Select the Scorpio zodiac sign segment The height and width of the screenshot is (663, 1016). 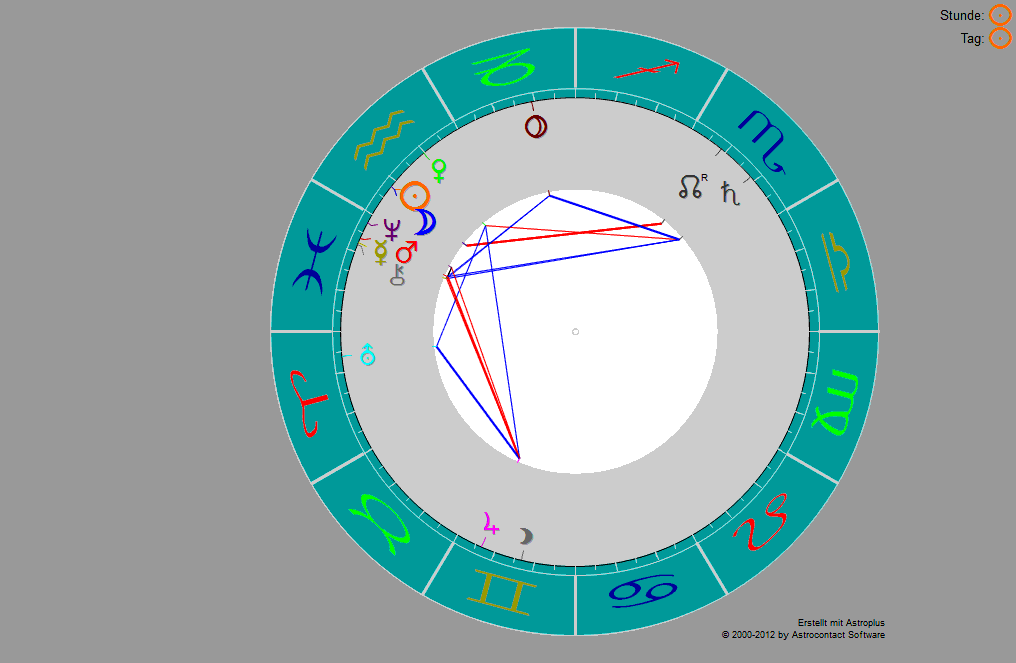click(x=762, y=135)
